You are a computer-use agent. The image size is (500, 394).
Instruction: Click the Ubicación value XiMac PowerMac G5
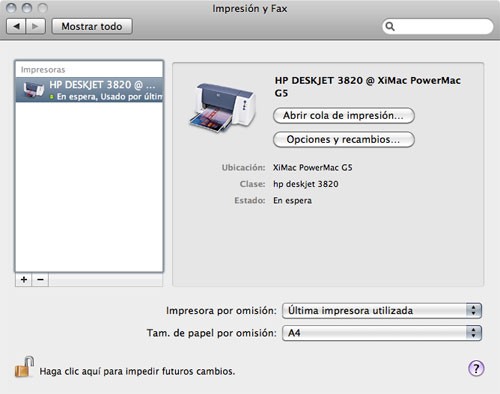tap(312, 167)
